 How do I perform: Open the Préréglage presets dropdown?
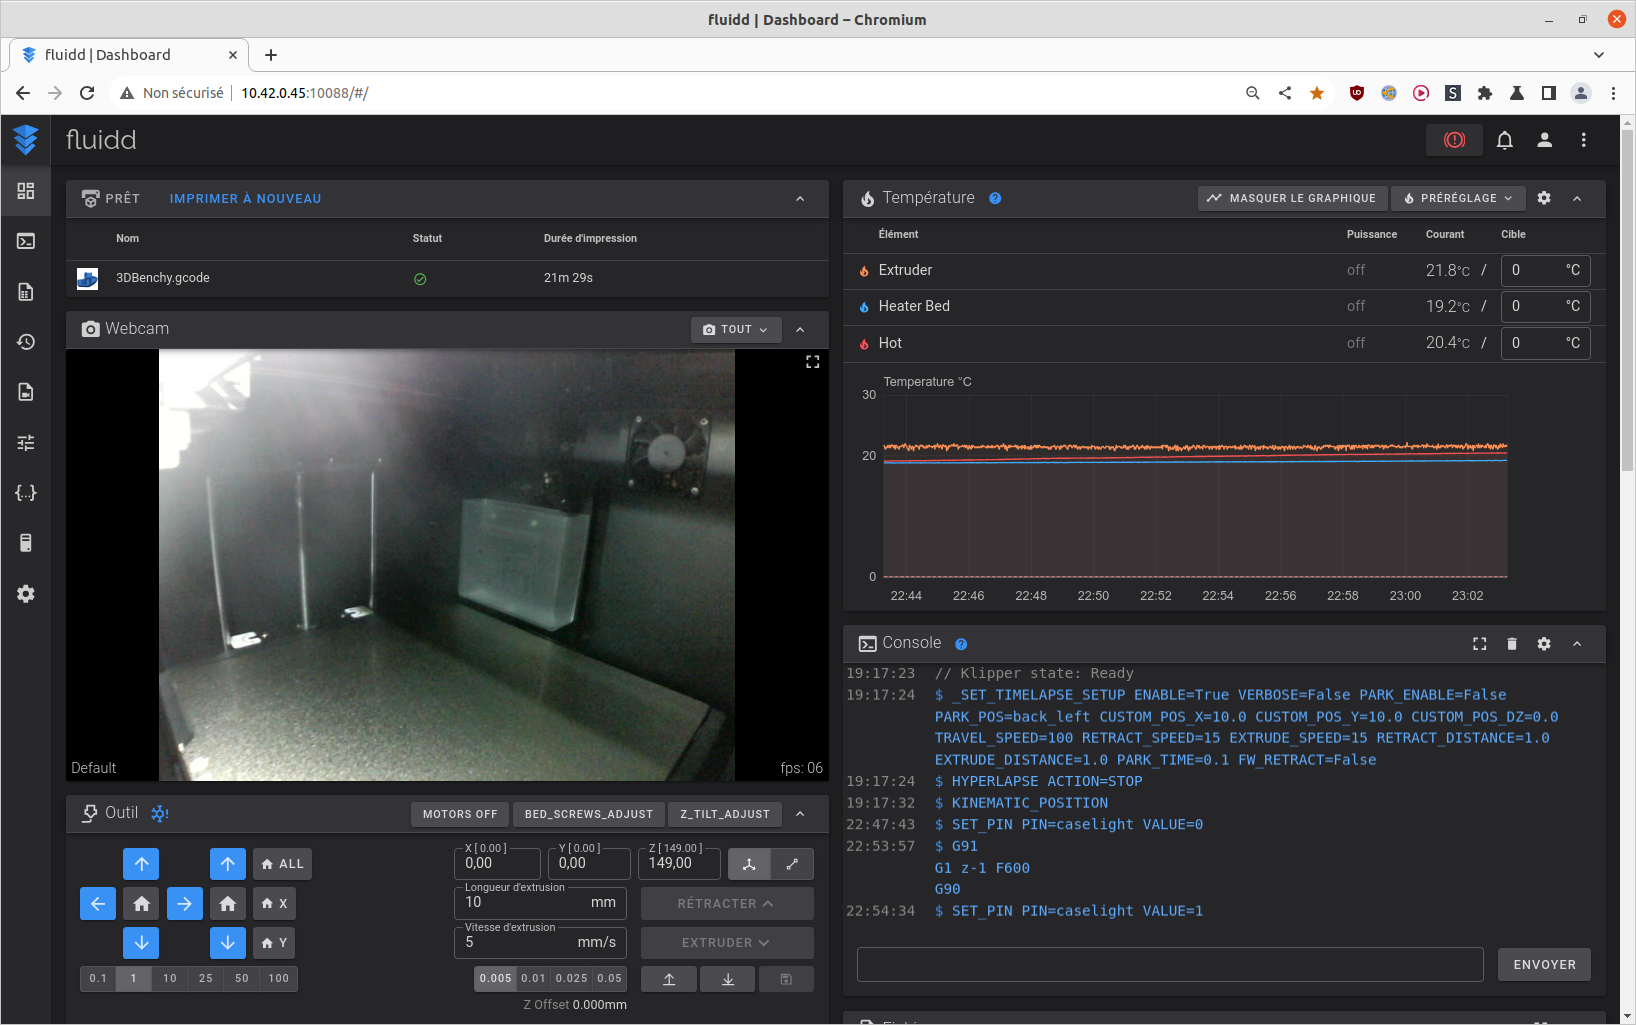click(1458, 198)
